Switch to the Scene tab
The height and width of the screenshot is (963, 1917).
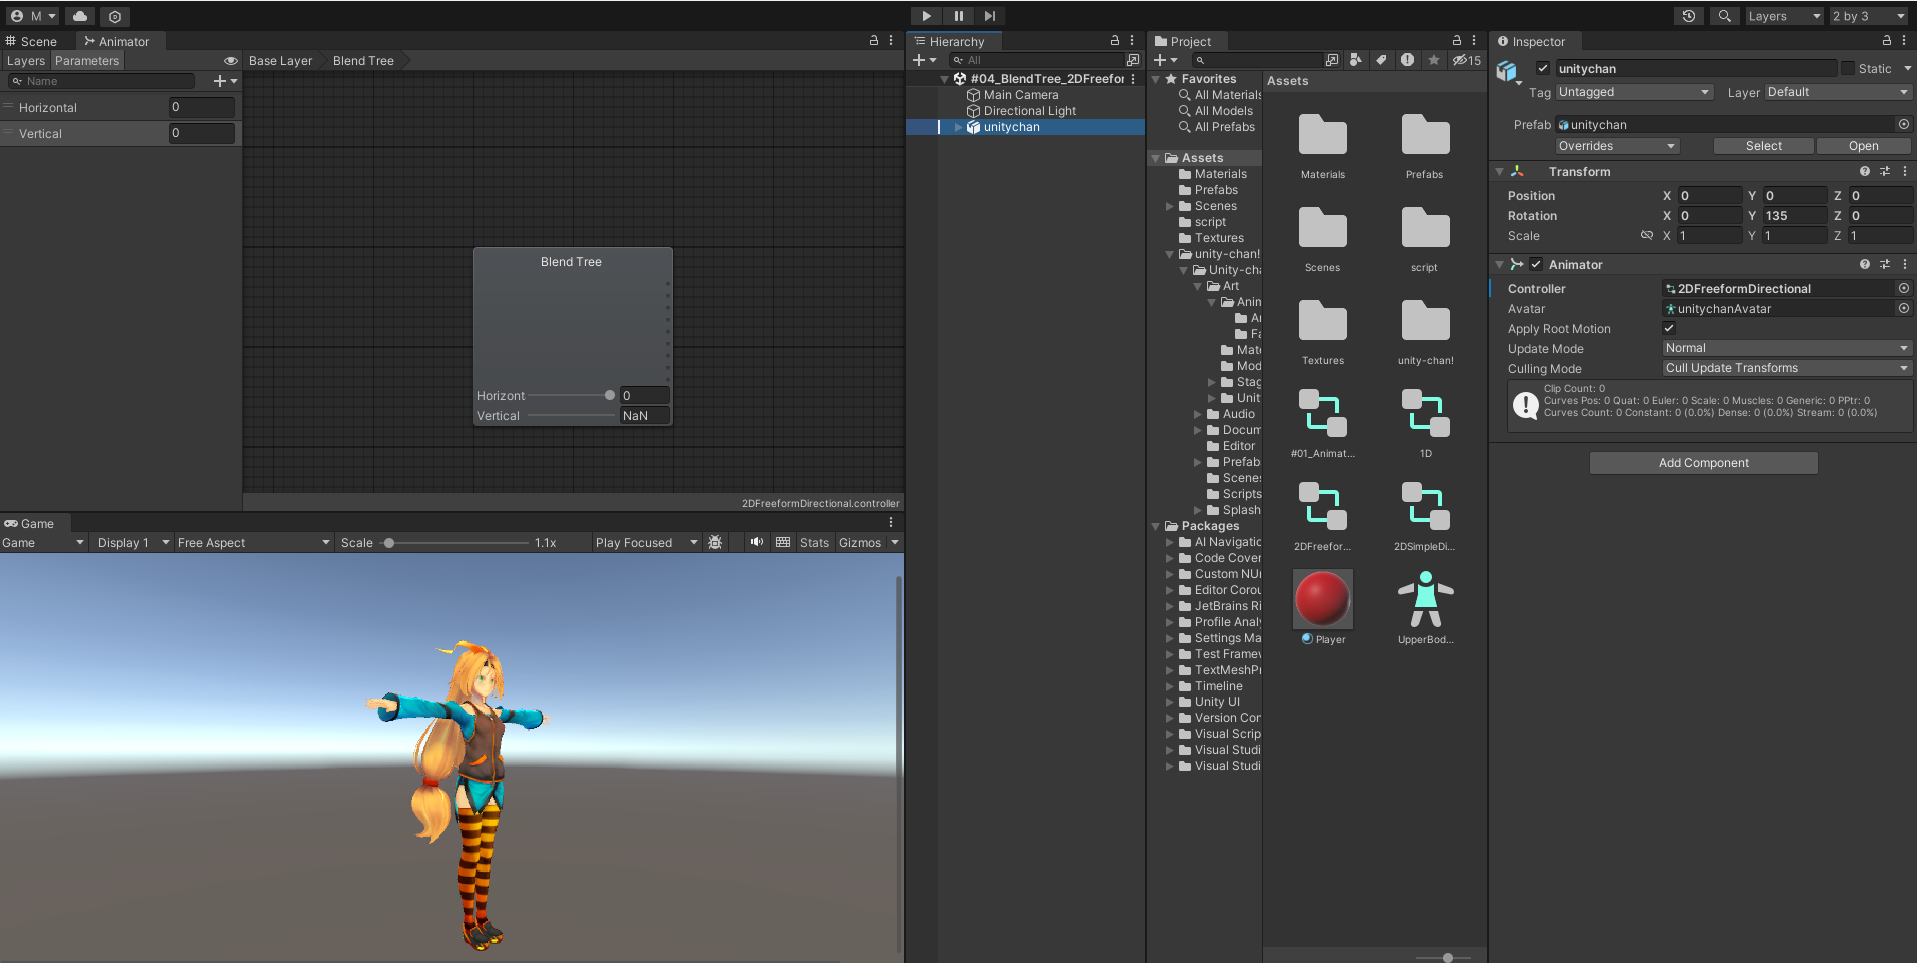(31, 41)
